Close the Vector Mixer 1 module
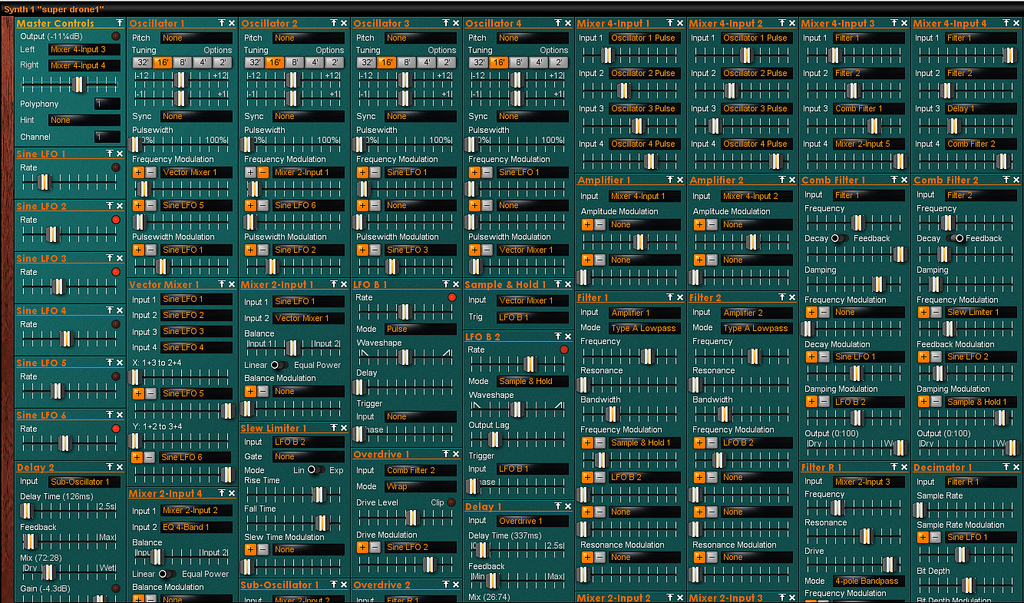This screenshot has width=1024, height=603. coord(231,285)
